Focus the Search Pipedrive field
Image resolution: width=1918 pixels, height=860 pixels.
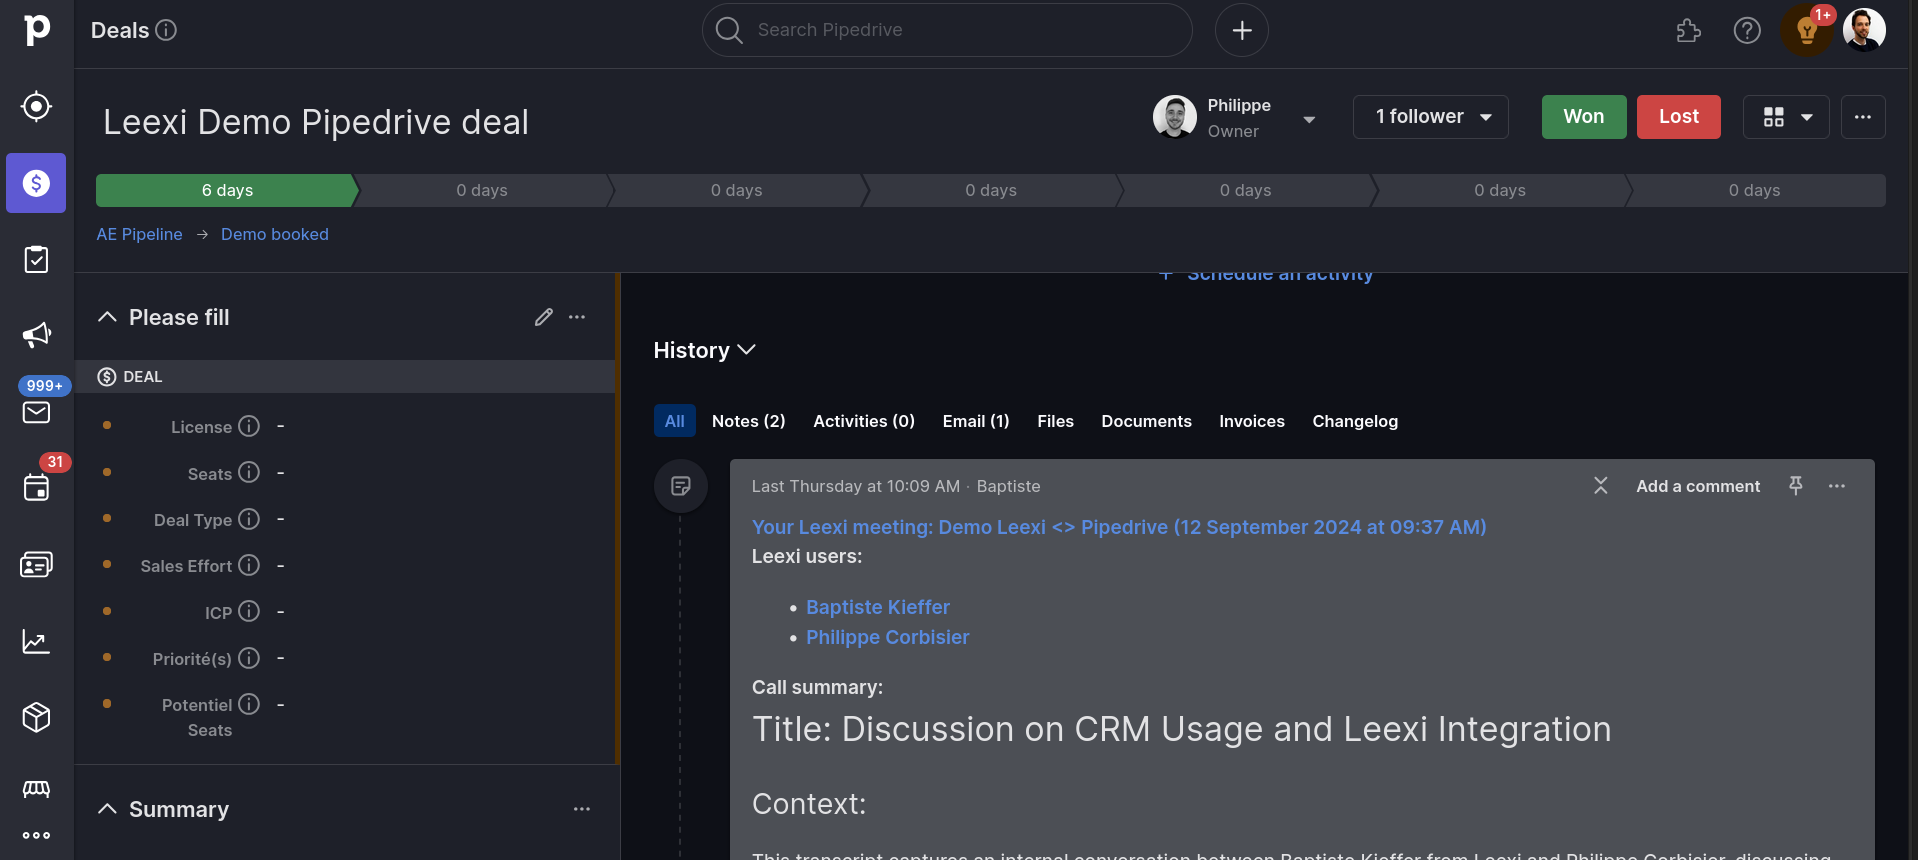pyautogui.click(x=947, y=30)
